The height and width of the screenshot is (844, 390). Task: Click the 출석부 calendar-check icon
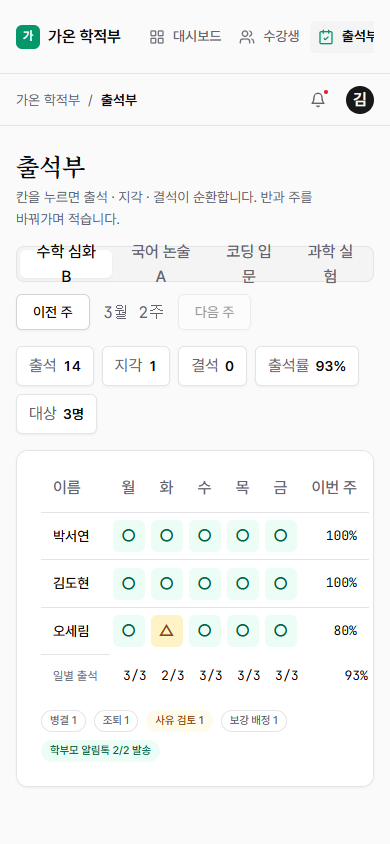click(x=325, y=37)
